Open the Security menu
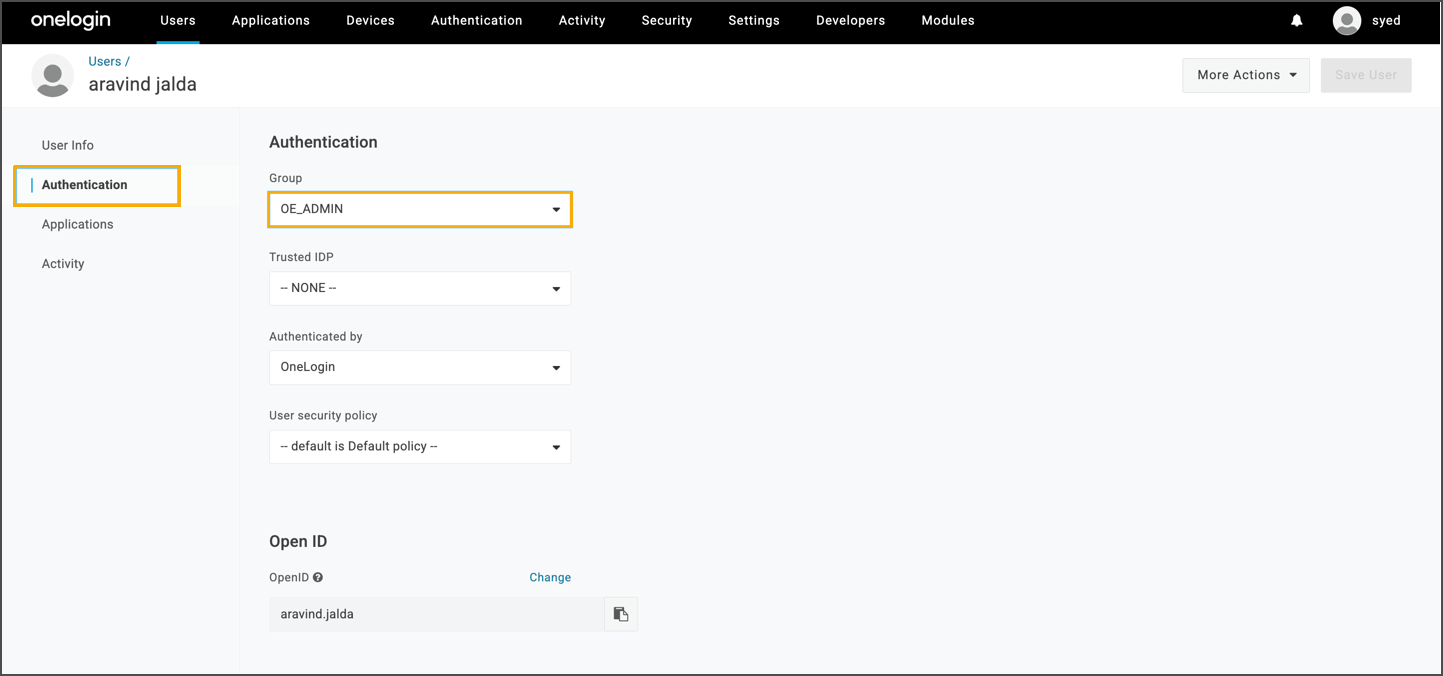Viewport: 1443px width, 676px height. (x=666, y=20)
